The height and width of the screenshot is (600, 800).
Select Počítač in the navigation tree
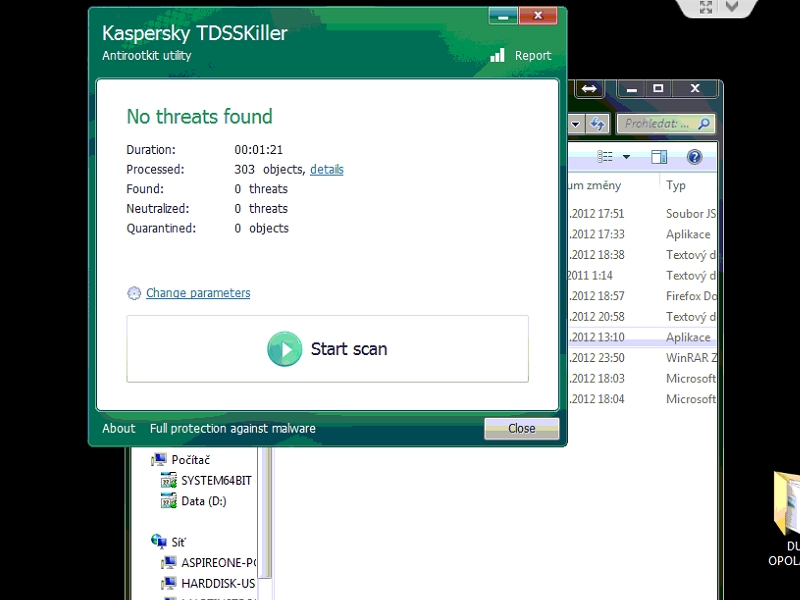click(x=191, y=460)
